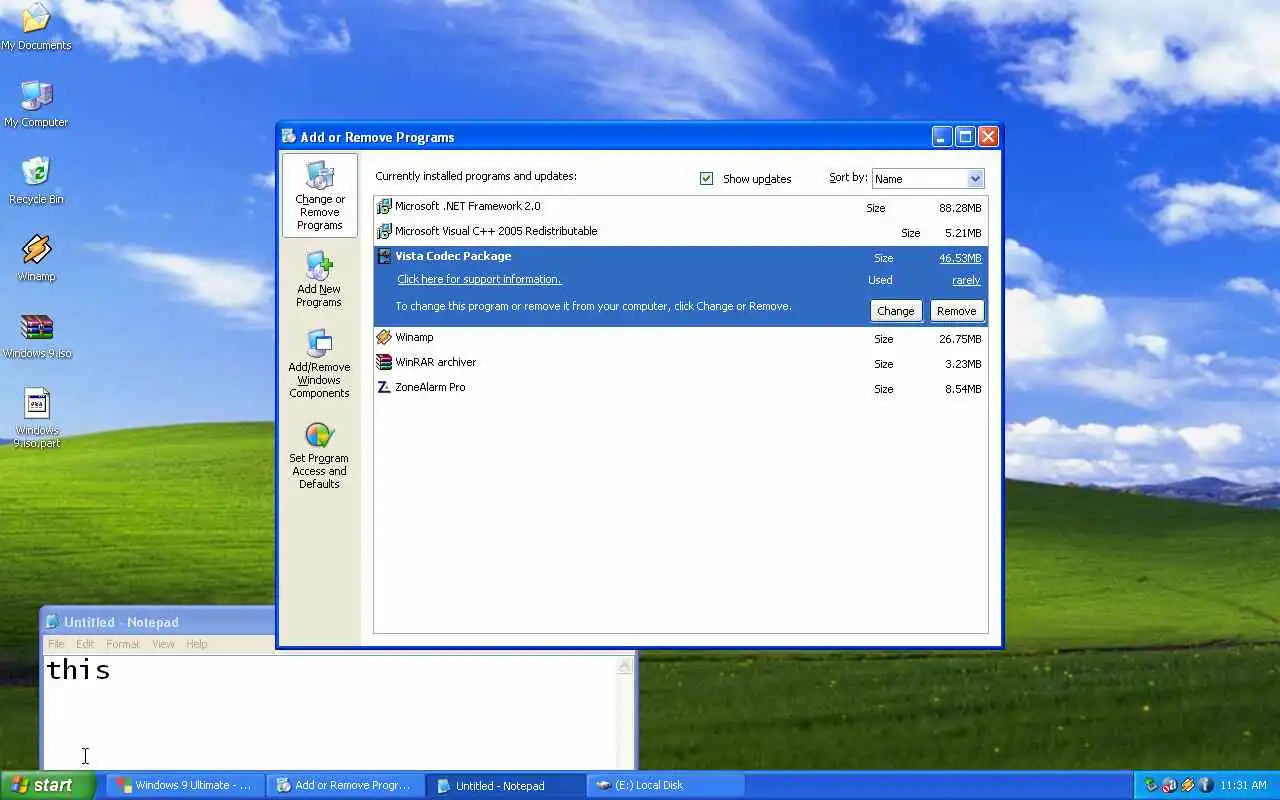Open Notepad View menu
Viewport: 1280px width, 800px height.
163,644
